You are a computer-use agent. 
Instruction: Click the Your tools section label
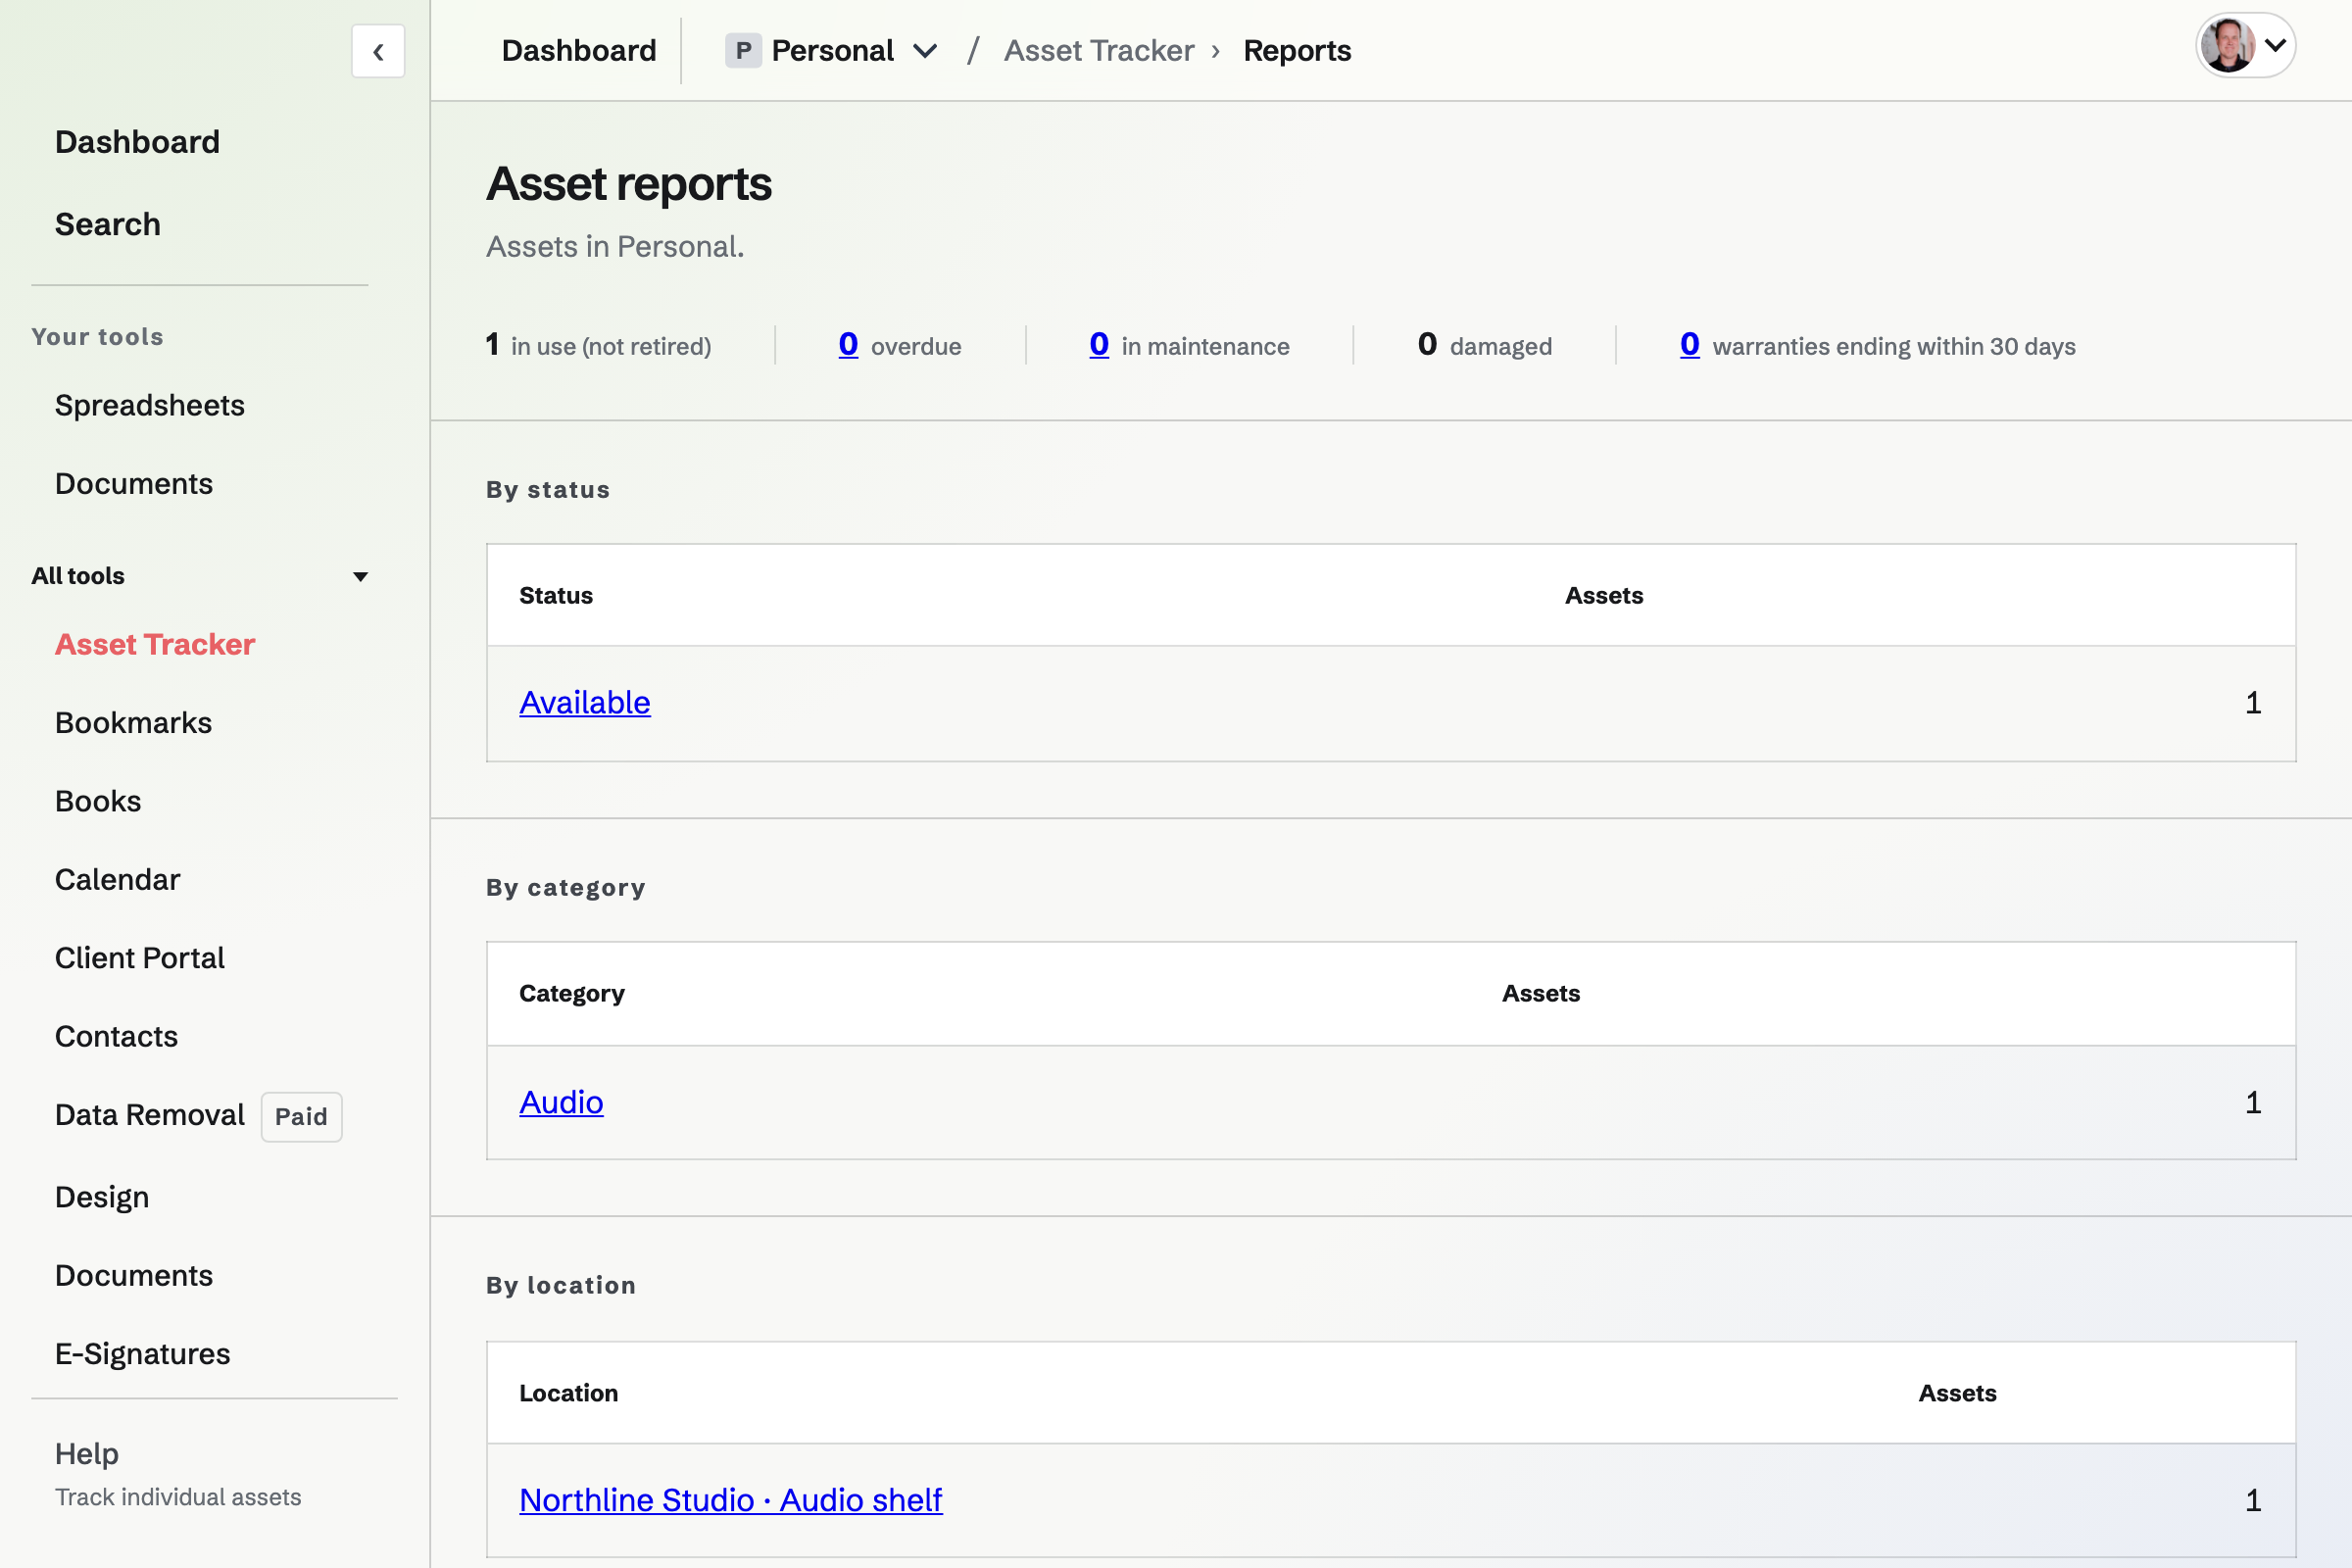coord(98,337)
